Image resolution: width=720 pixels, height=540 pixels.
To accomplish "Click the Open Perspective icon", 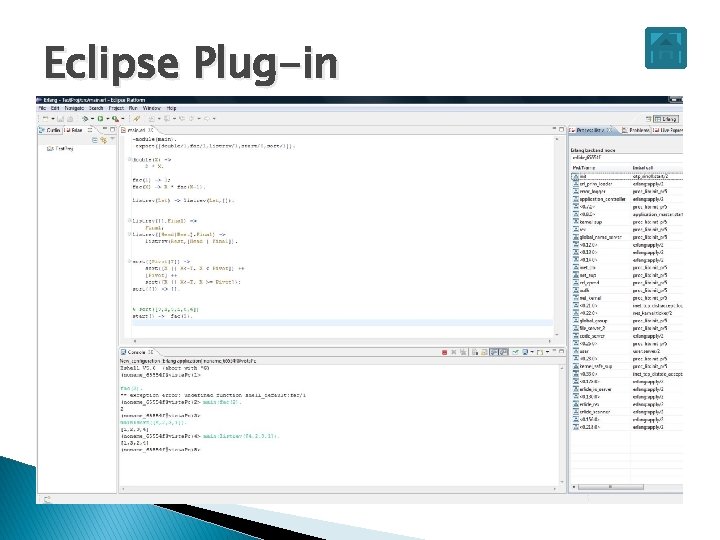I will (648, 119).
